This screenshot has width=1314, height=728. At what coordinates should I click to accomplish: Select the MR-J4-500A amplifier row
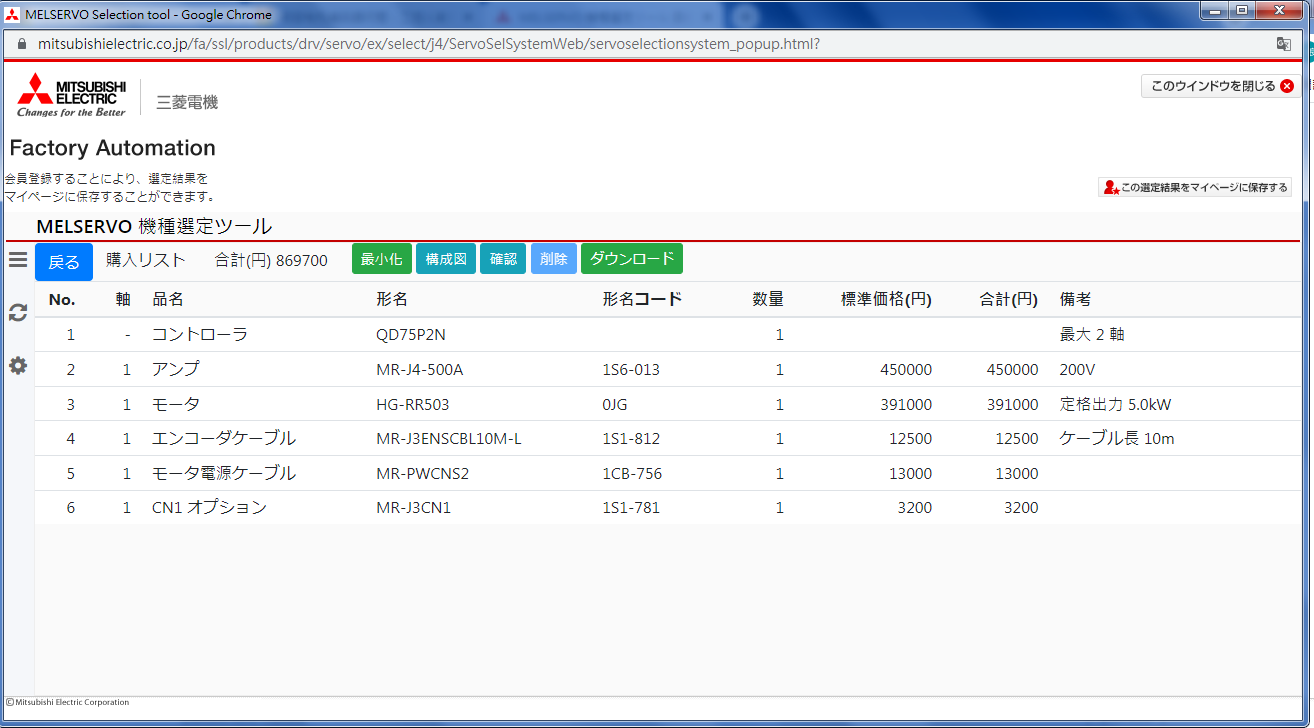tap(419, 370)
